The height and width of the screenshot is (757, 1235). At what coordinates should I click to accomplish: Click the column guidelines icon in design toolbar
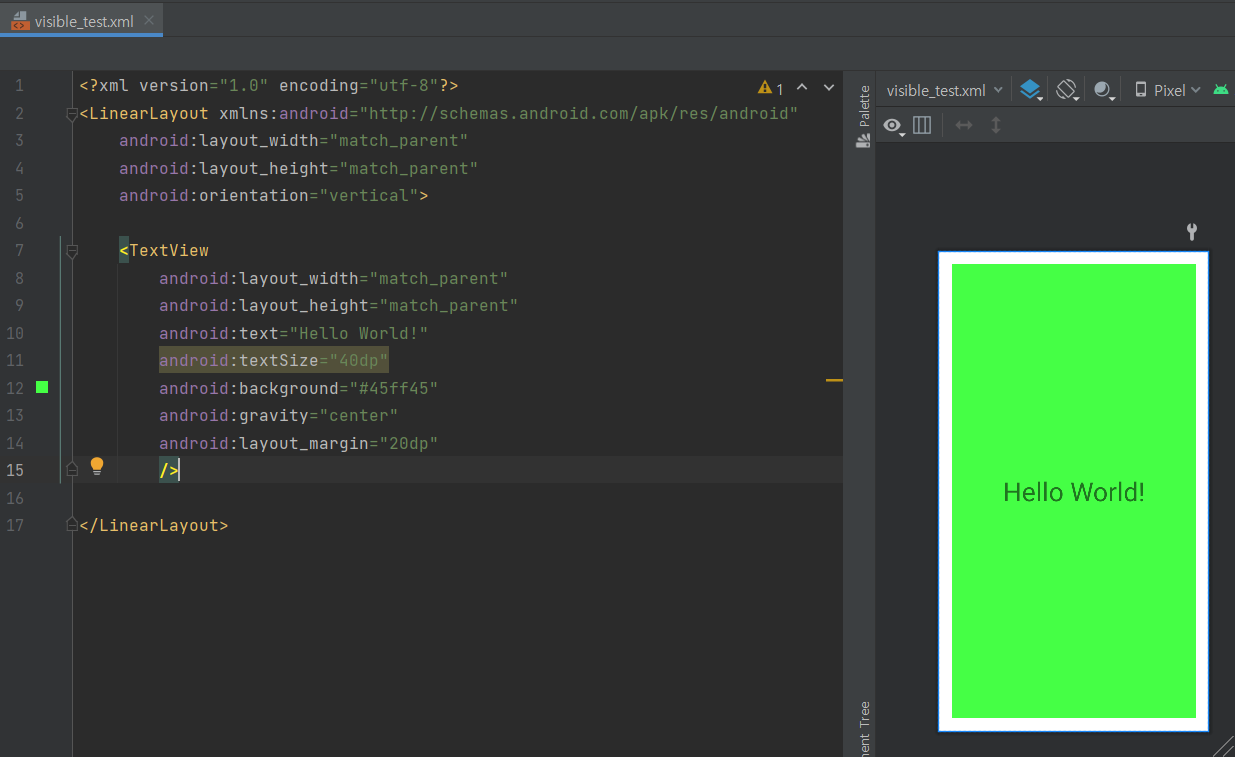[922, 125]
